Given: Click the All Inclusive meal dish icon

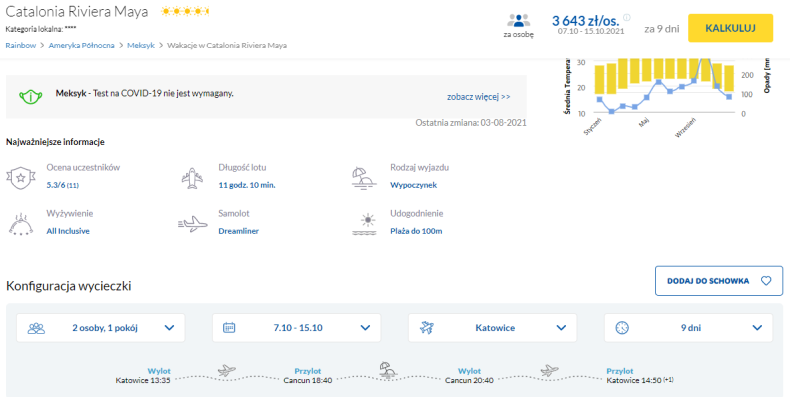Looking at the screenshot, I should coord(21,224).
